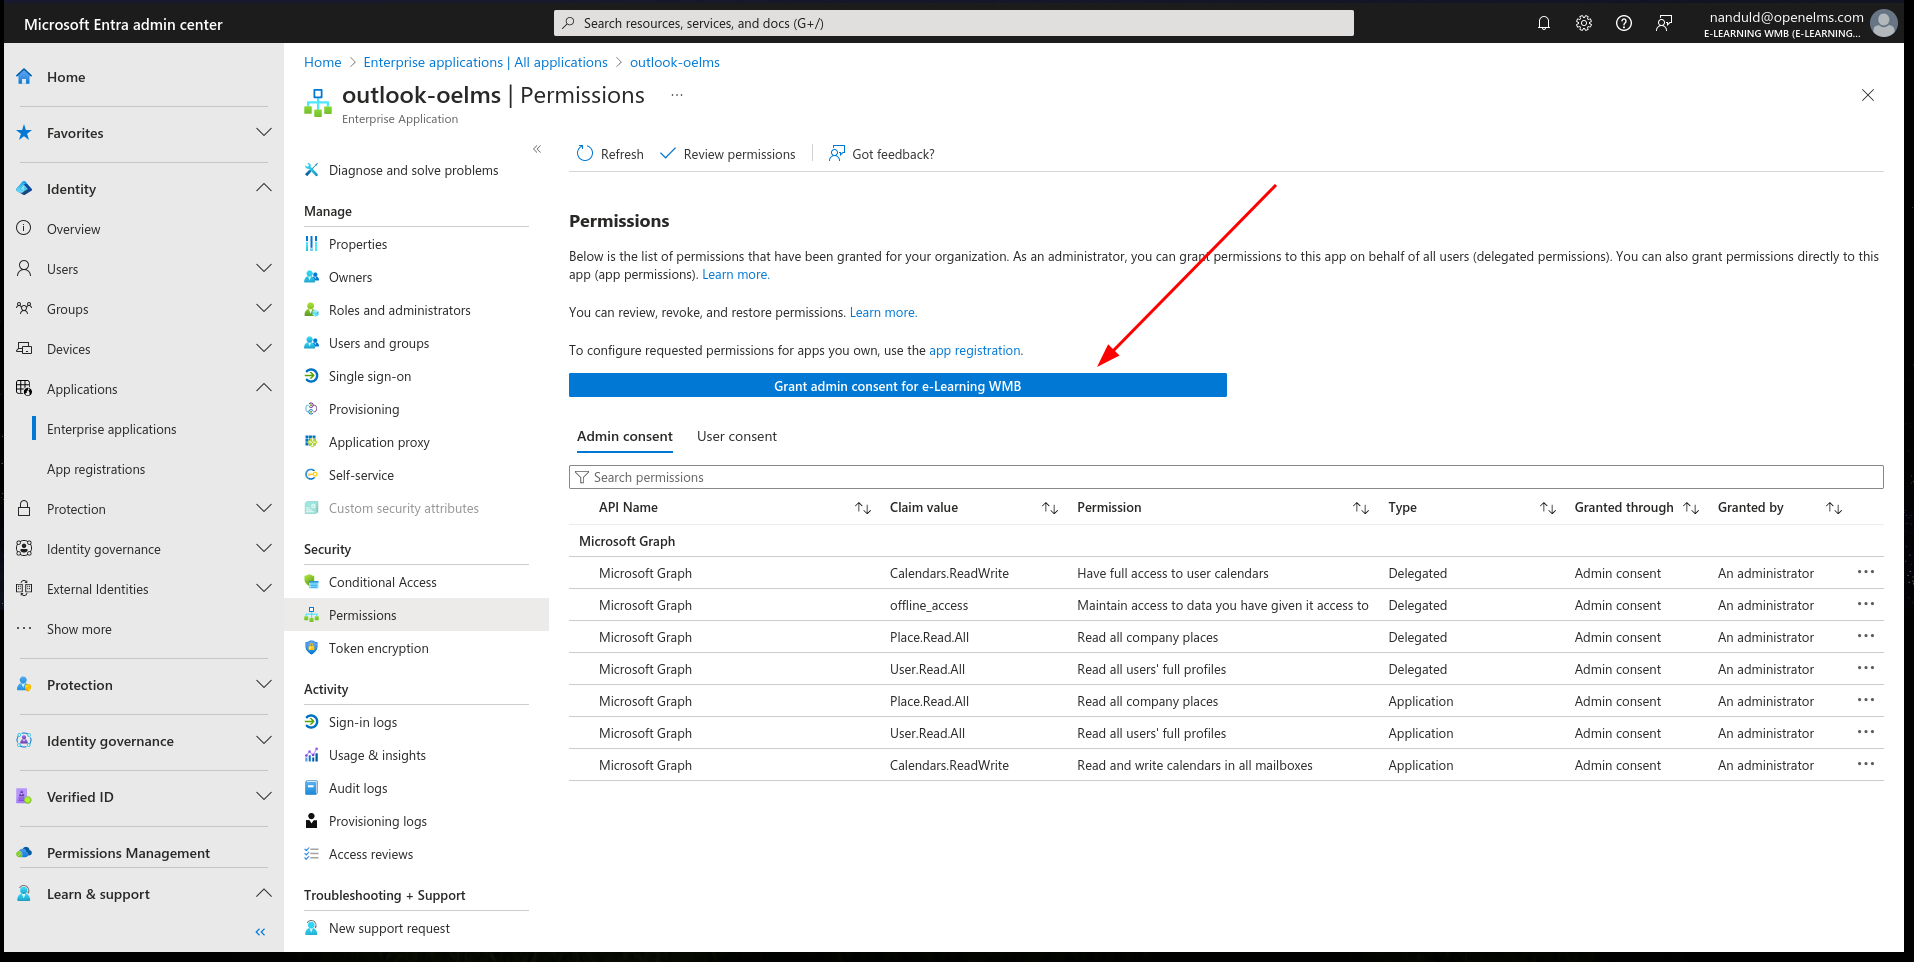
Task: Collapse the main left navigation pane
Action: (260, 932)
